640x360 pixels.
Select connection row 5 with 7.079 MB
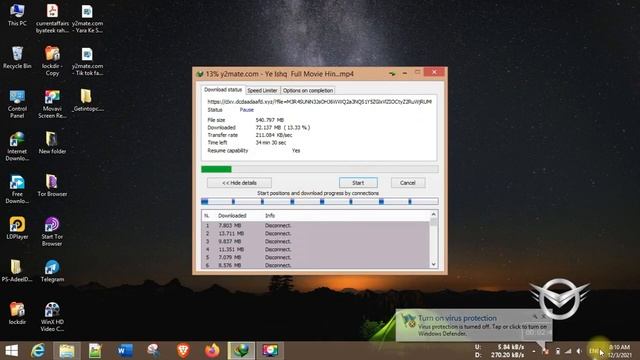pyautogui.click(x=315, y=257)
